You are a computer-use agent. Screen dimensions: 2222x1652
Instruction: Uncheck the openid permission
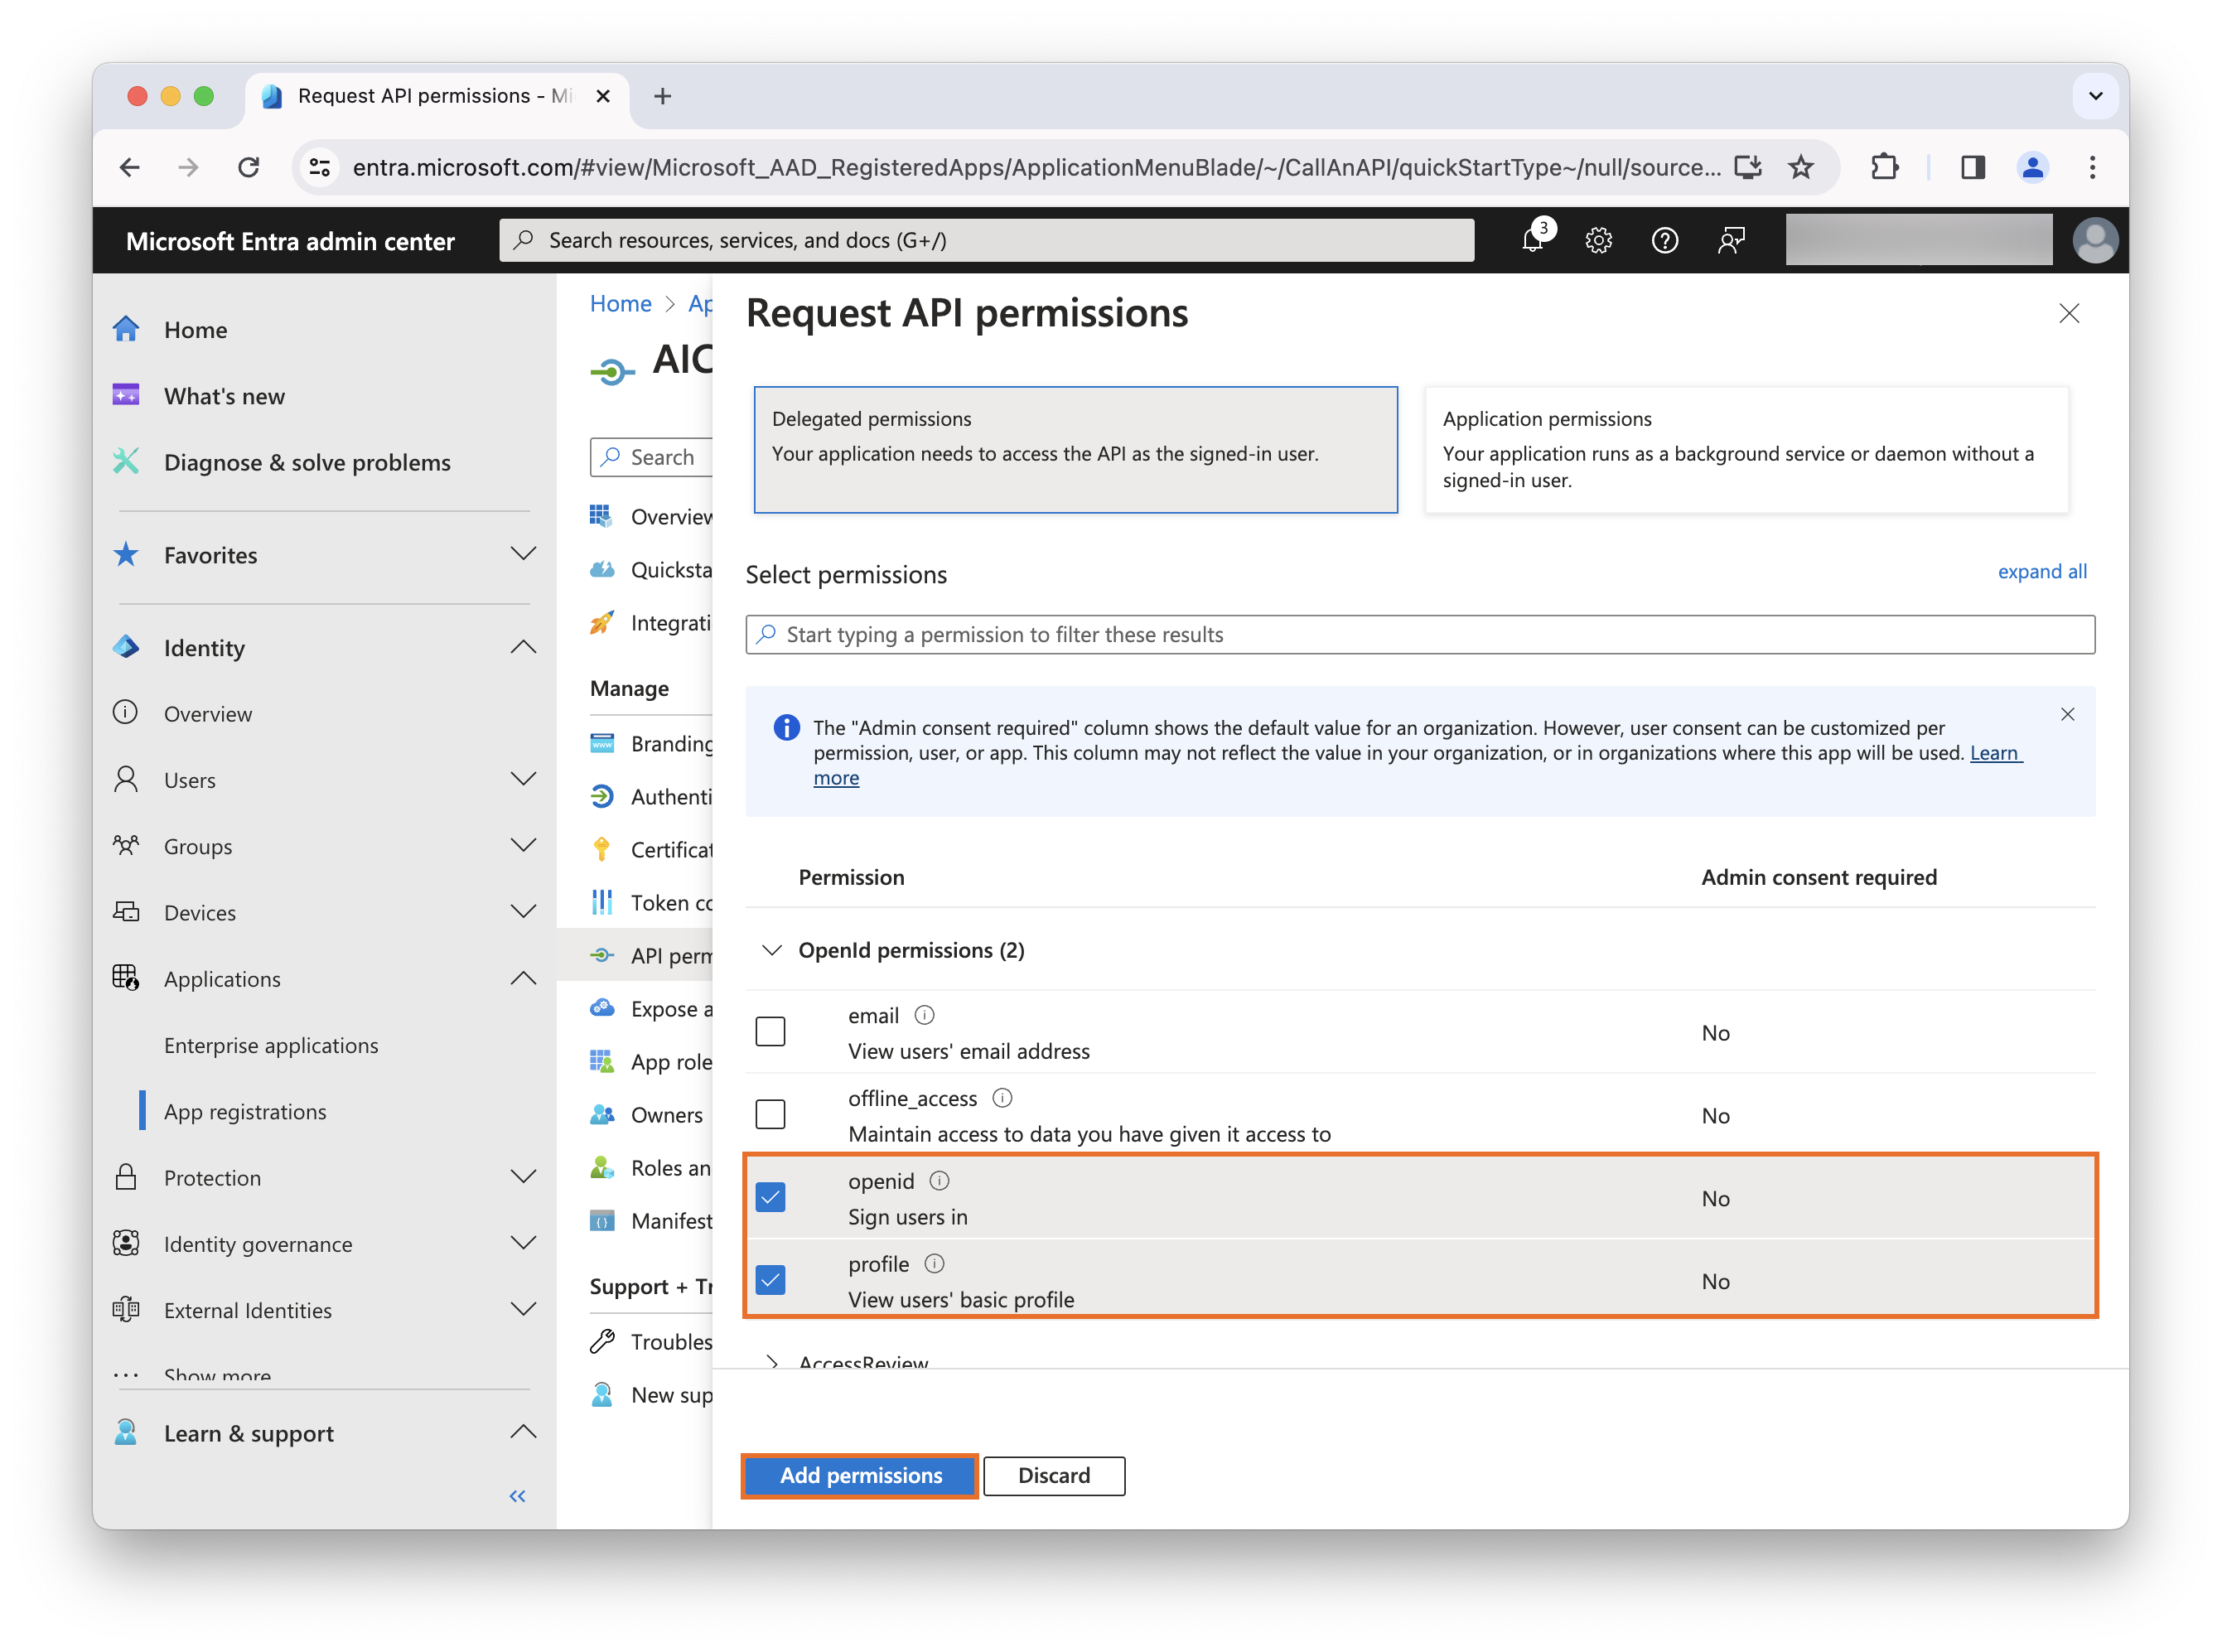tap(770, 1197)
